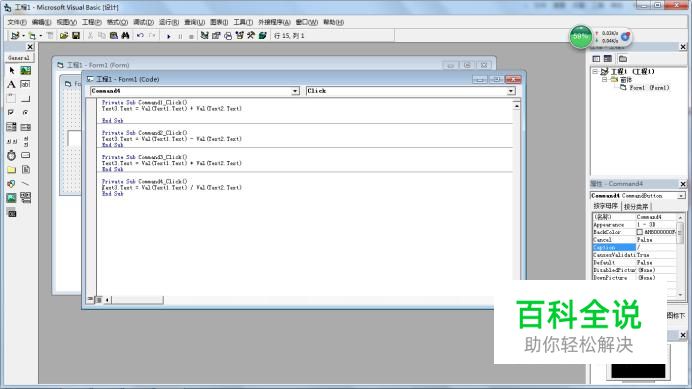692x389 pixels.
Task: Open the Add Form dropdown arrow in the toolbar
Action: pos(41,36)
